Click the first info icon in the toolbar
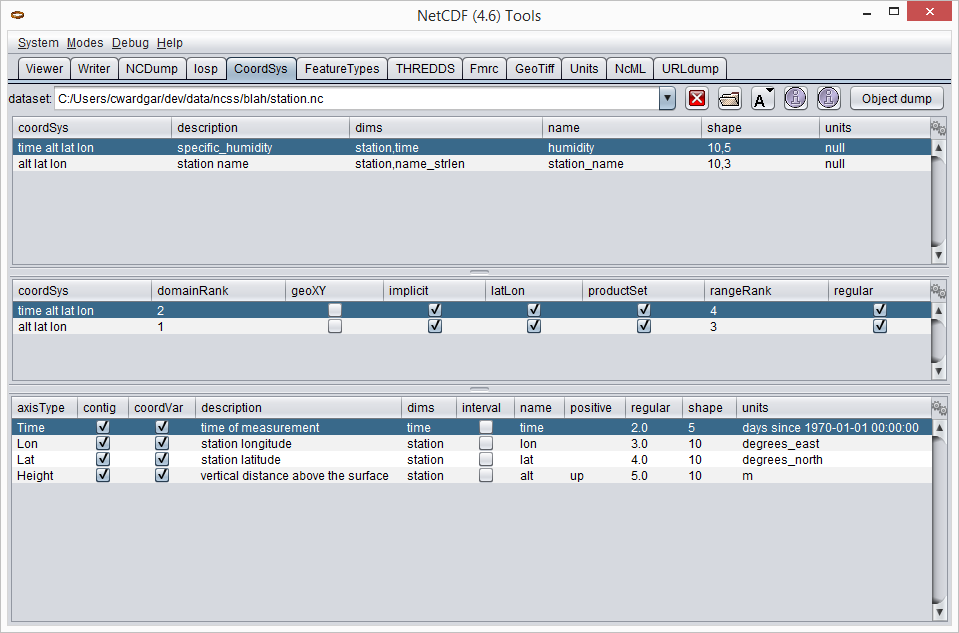This screenshot has width=959, height=633. click(x=795, y=98)
